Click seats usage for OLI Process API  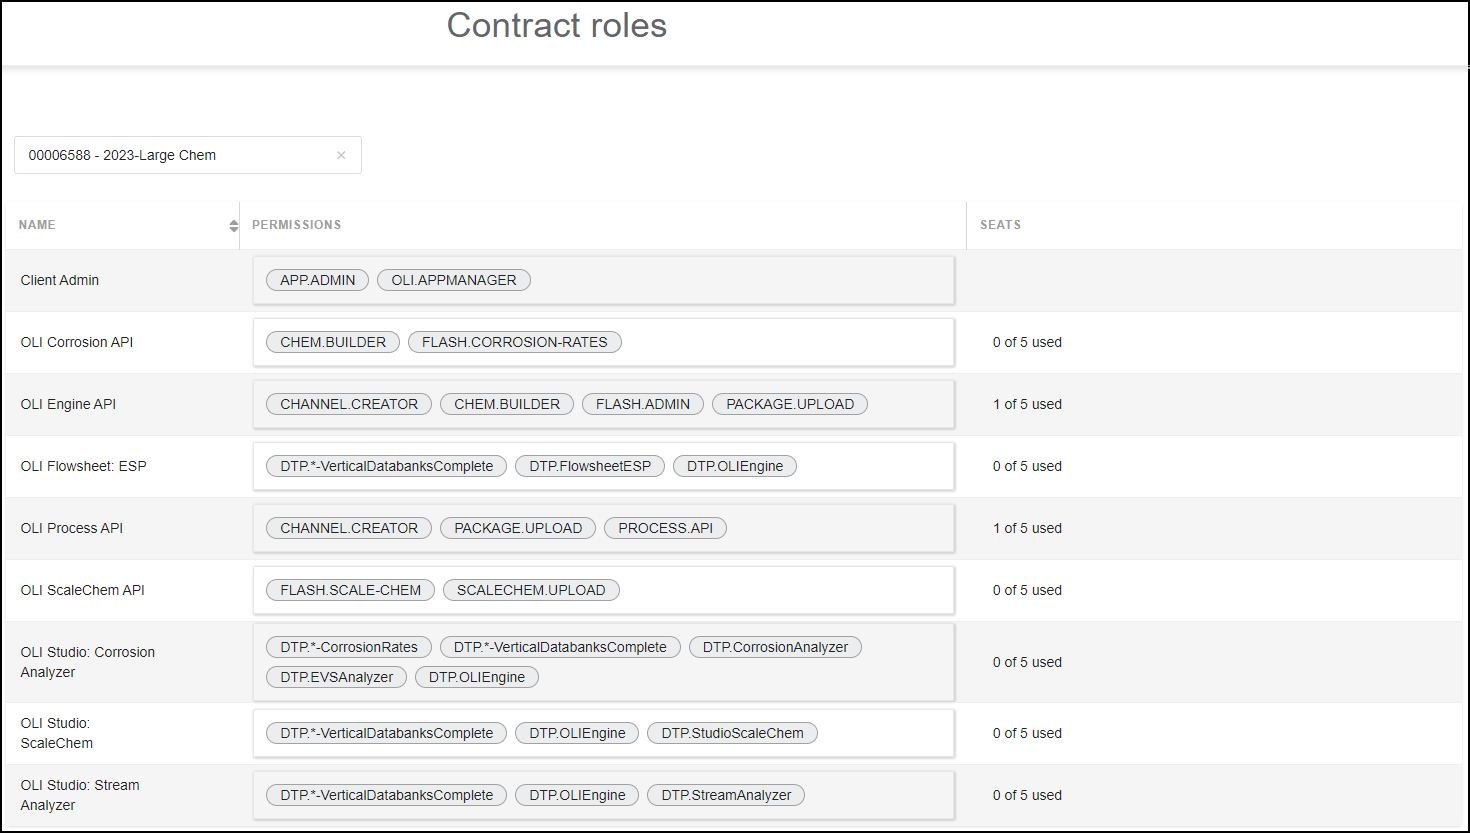(1027, 528)
